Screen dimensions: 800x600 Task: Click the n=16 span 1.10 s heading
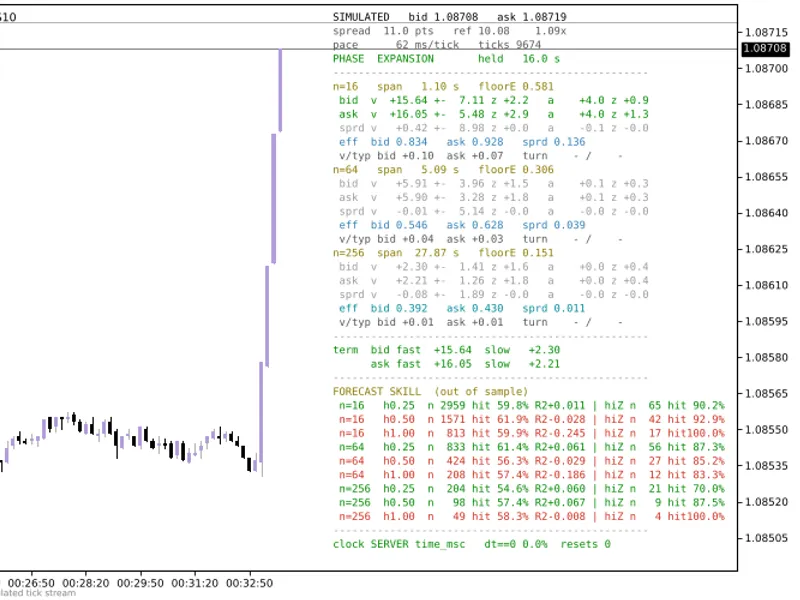click(x=396, y=86)
